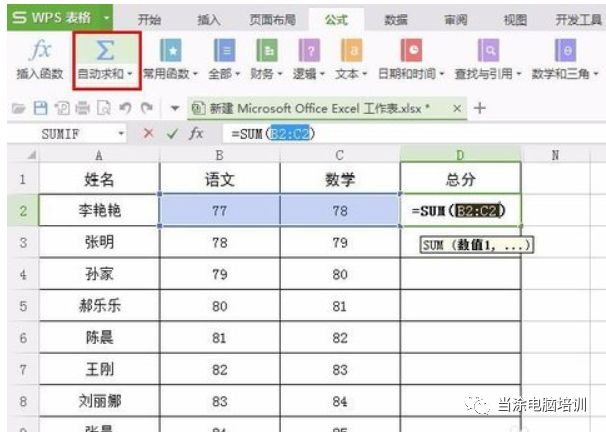Switch to the 插入 tab

pos(209,19)
